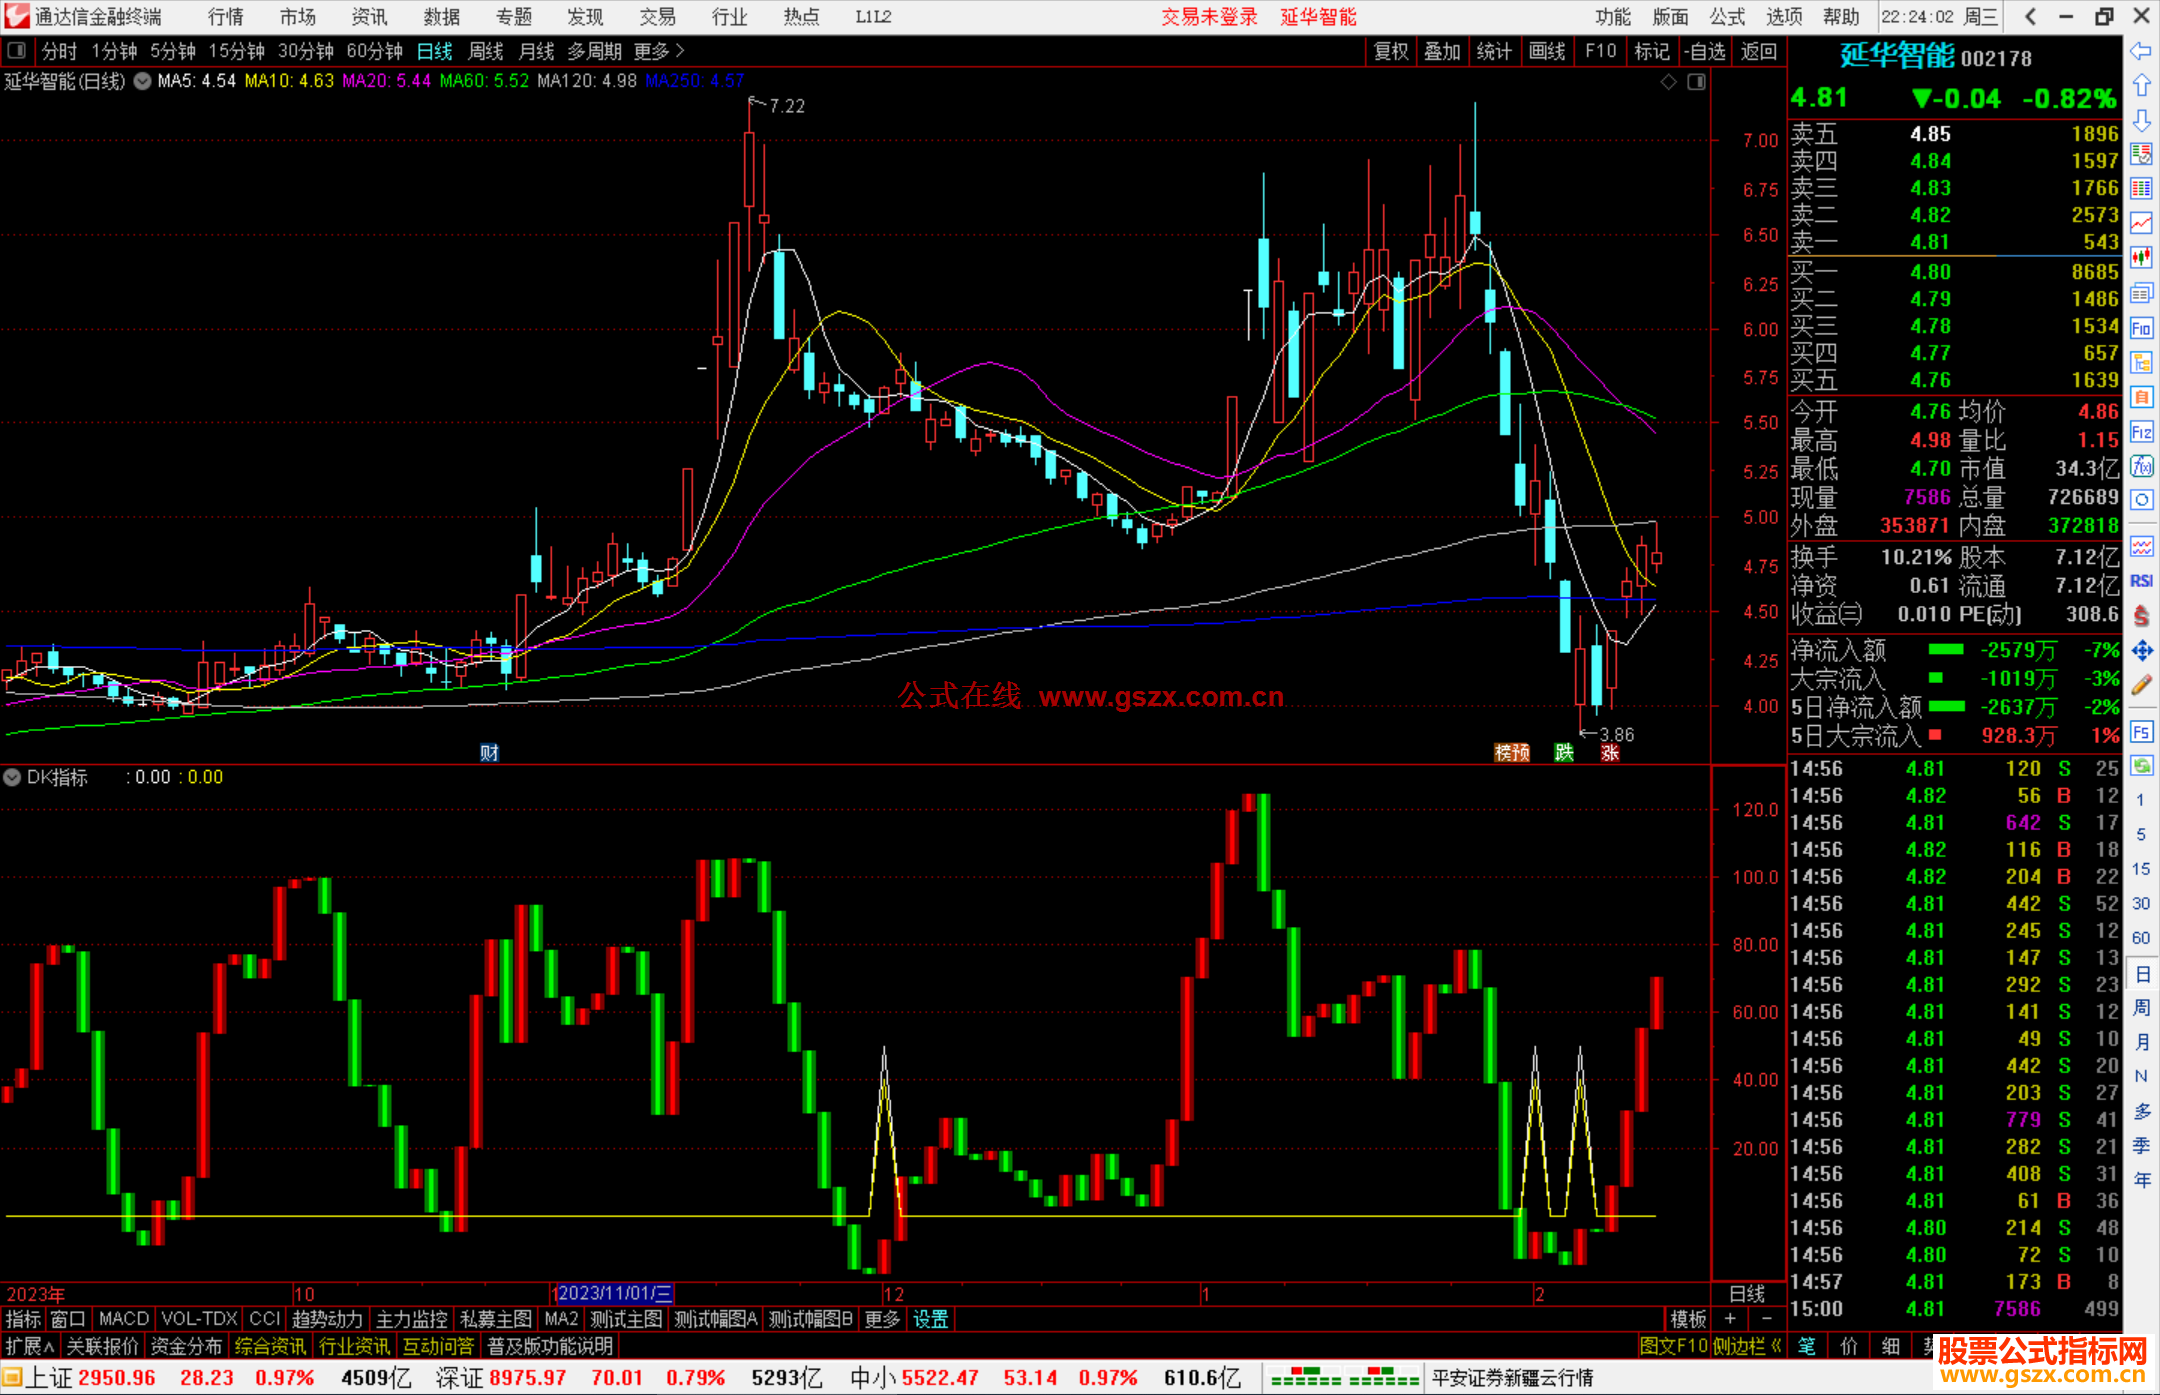Click the 复权 button
Screen dimensions: 2160x1395
click(1390, 51)
